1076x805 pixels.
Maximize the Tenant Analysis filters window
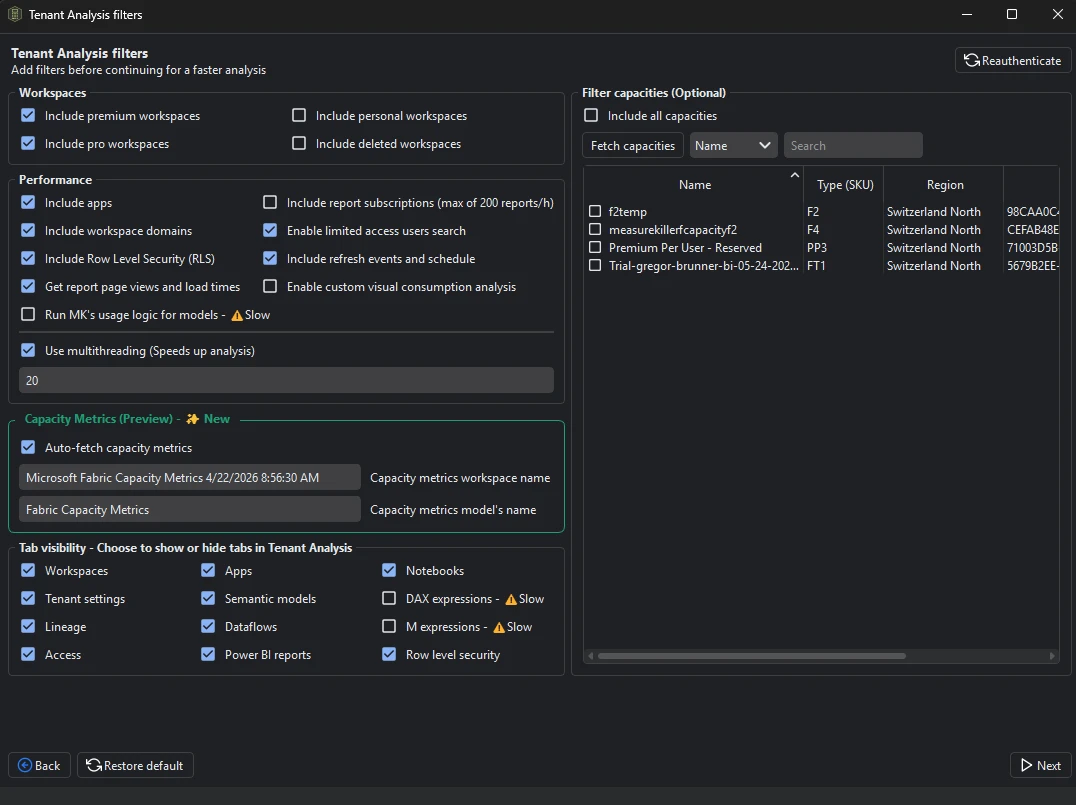[x=1011, y=14]
